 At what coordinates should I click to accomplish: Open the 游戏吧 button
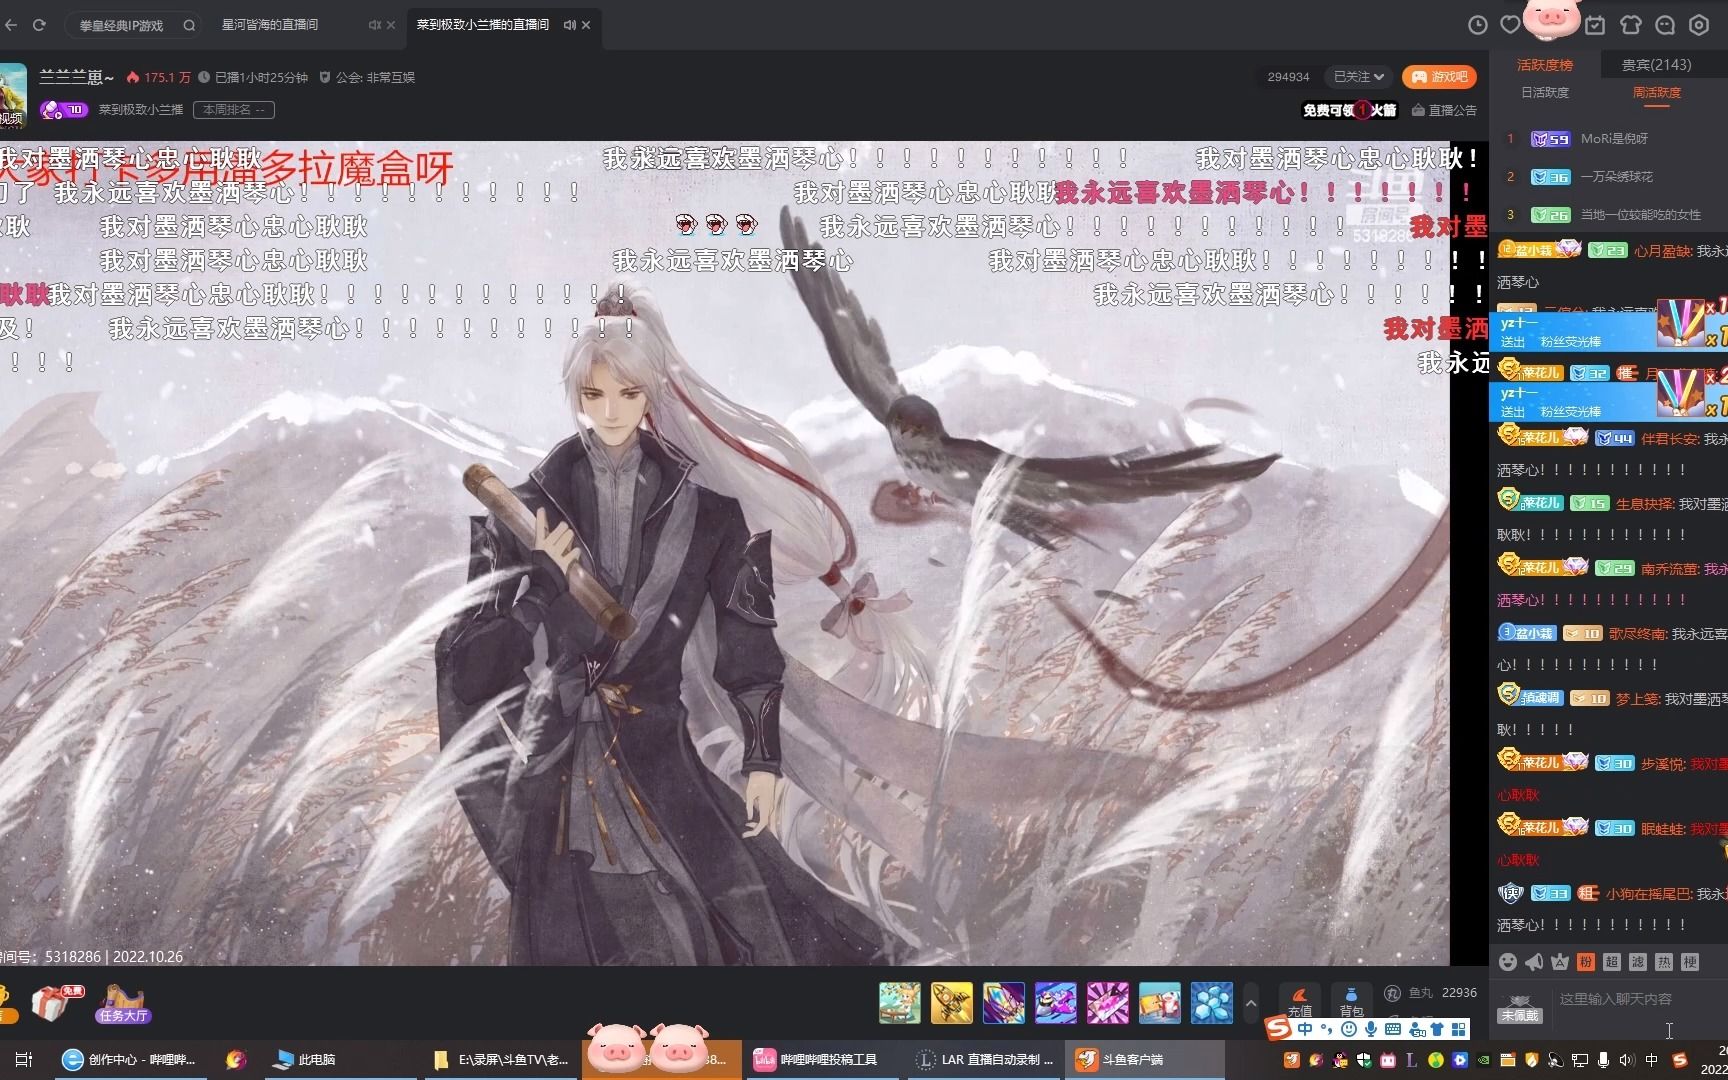coord(1440,77)
